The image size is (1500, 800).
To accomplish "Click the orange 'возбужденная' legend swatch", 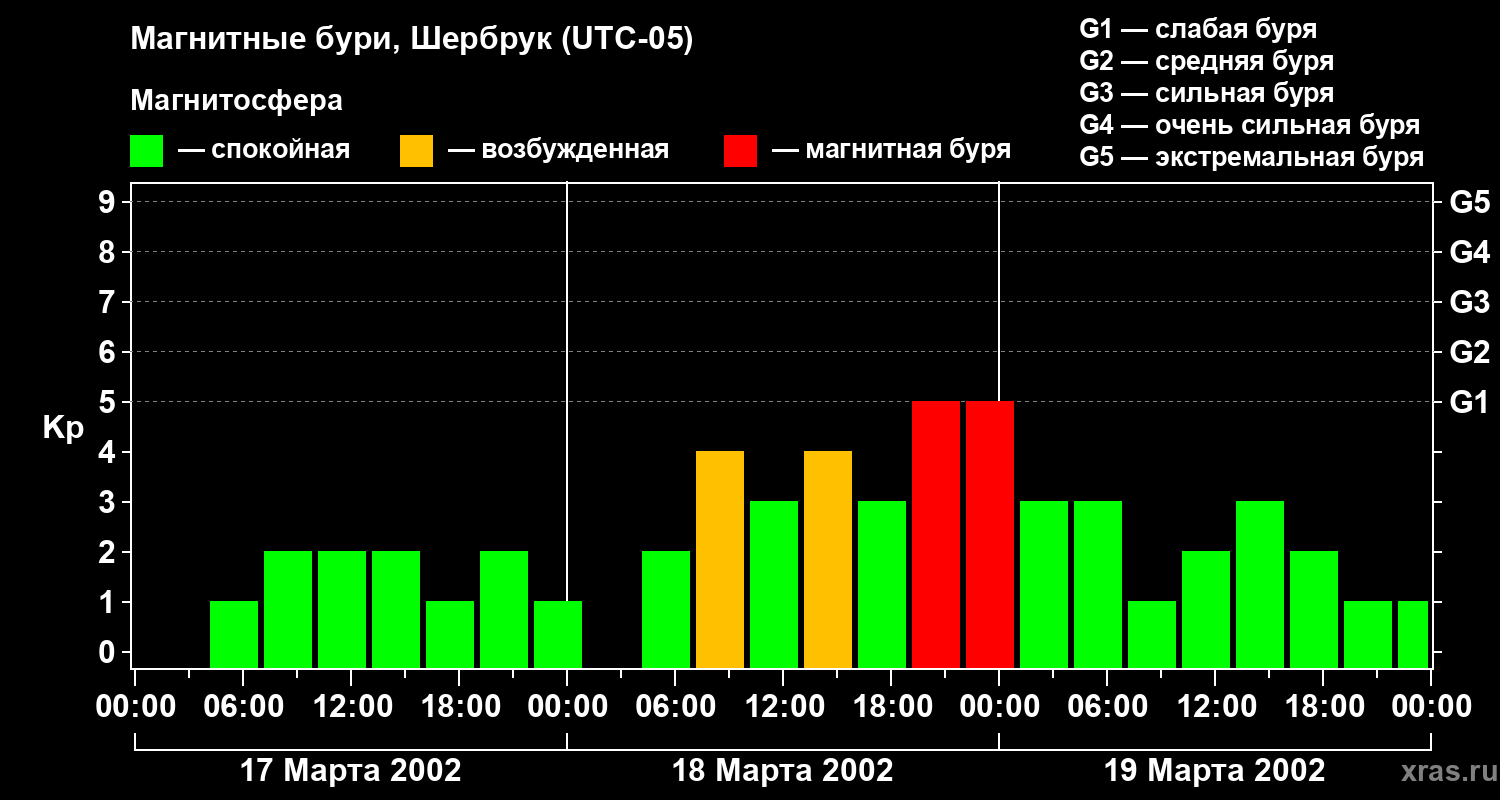I will [416, 150].
